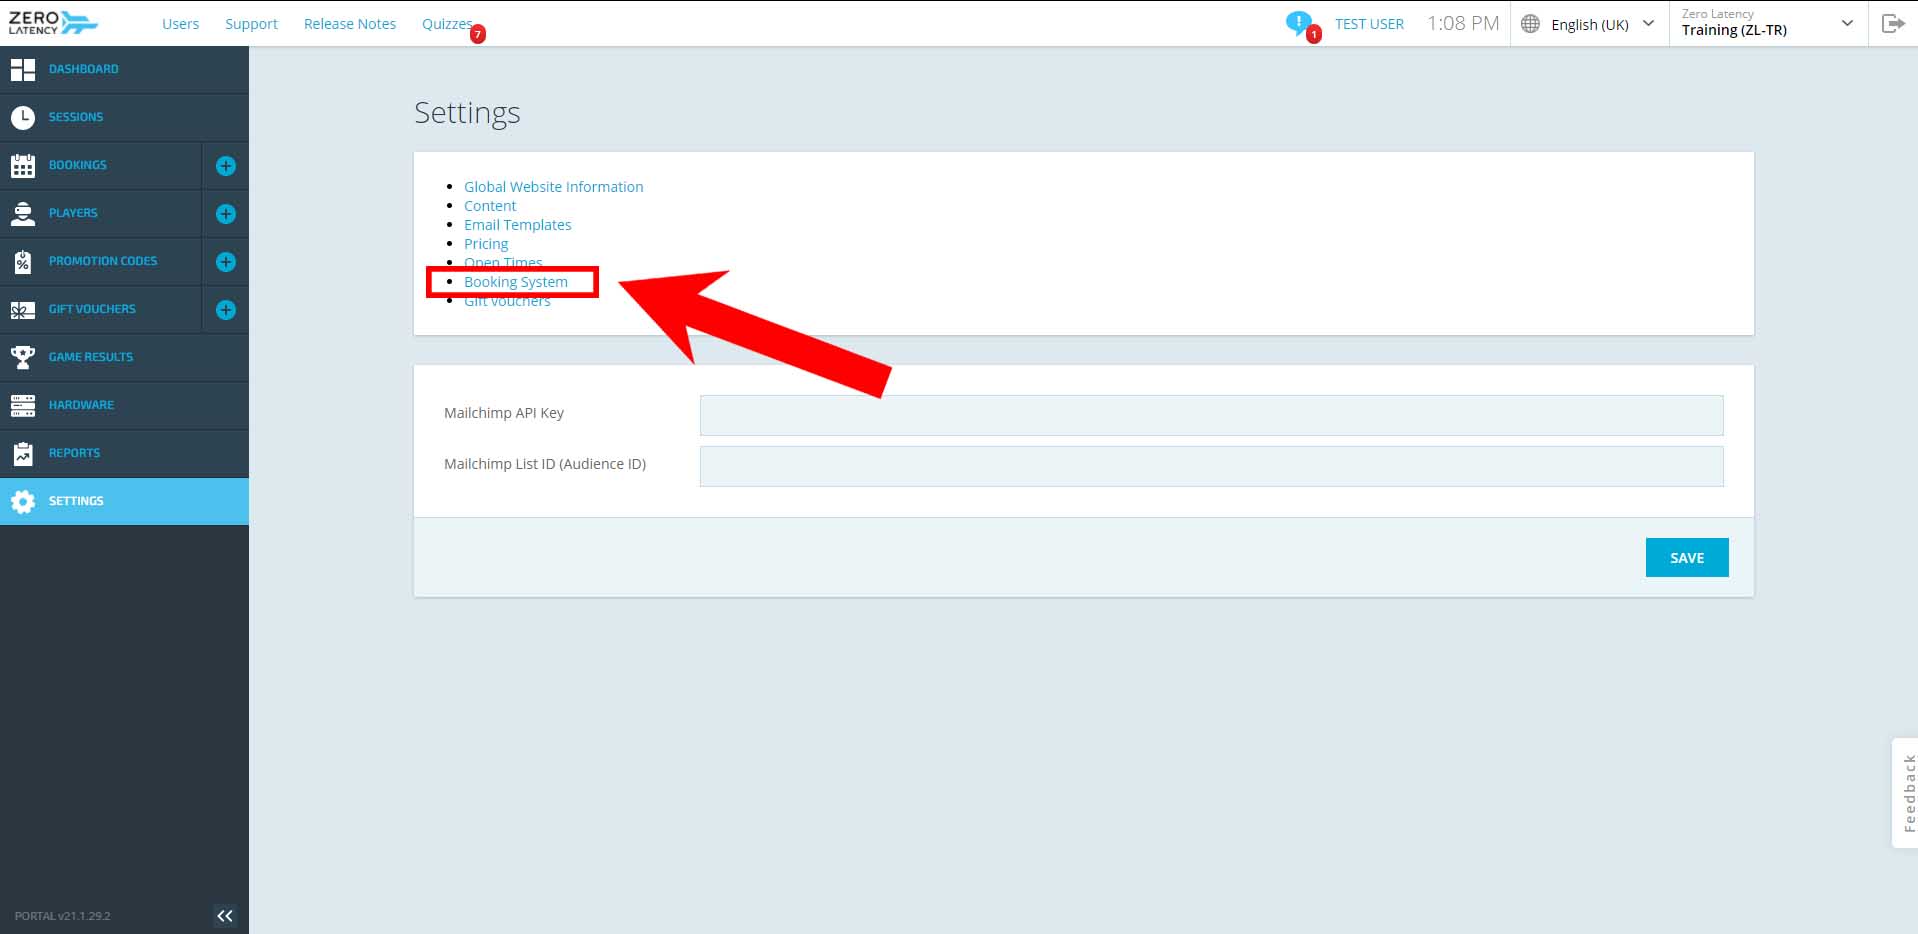Add a new booking with plus icon
Screen dimensions: 1918x934
tap(226, 166)
